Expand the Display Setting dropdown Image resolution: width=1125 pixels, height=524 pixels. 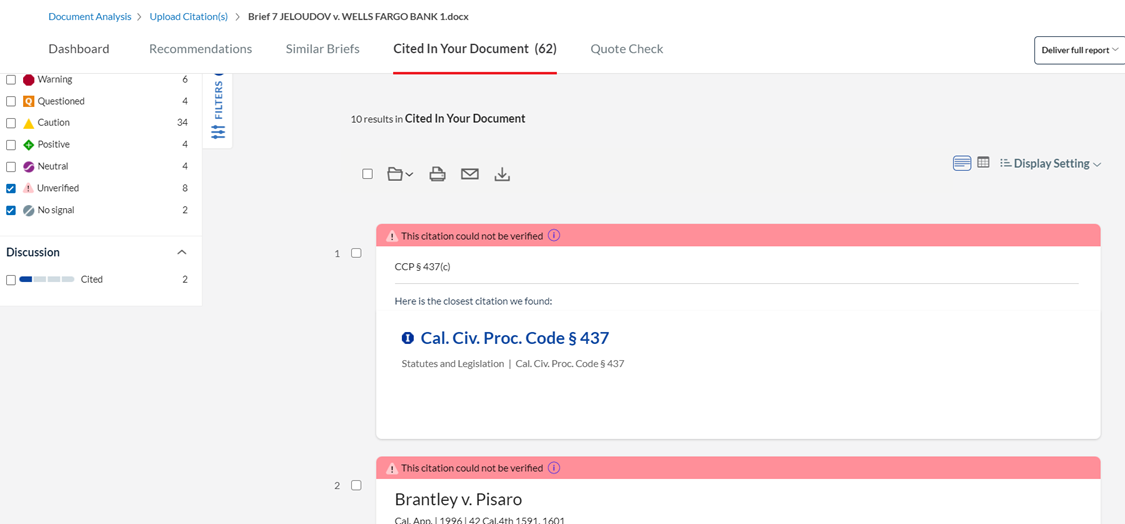[1050, 164]
